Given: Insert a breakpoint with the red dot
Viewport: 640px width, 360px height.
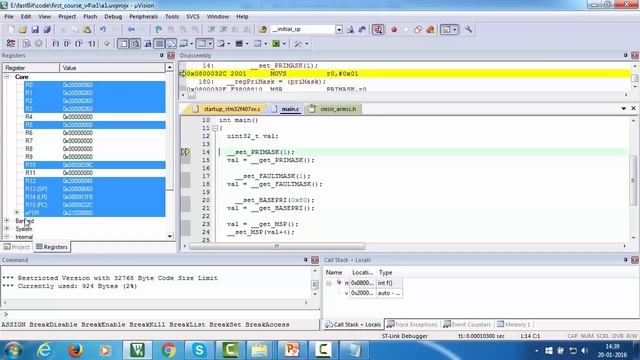Looking at the screenshot, I should [394, 29].
